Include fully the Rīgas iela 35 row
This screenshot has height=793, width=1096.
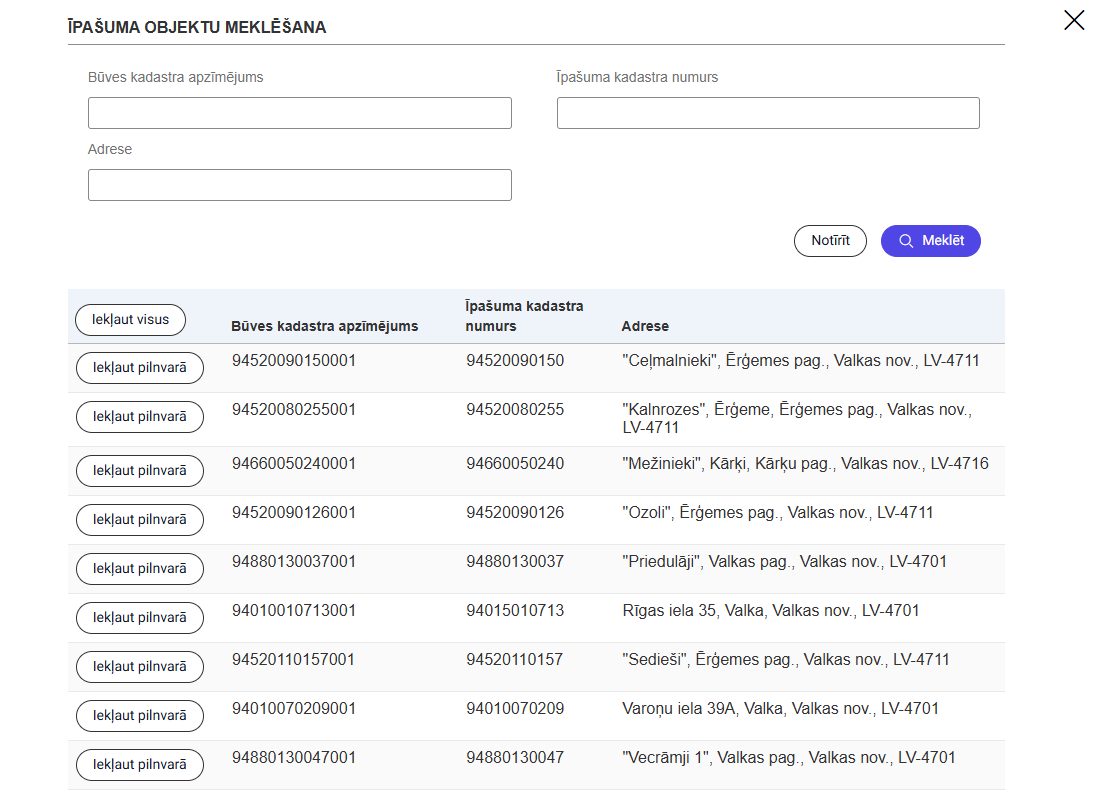tap(140, 618)
